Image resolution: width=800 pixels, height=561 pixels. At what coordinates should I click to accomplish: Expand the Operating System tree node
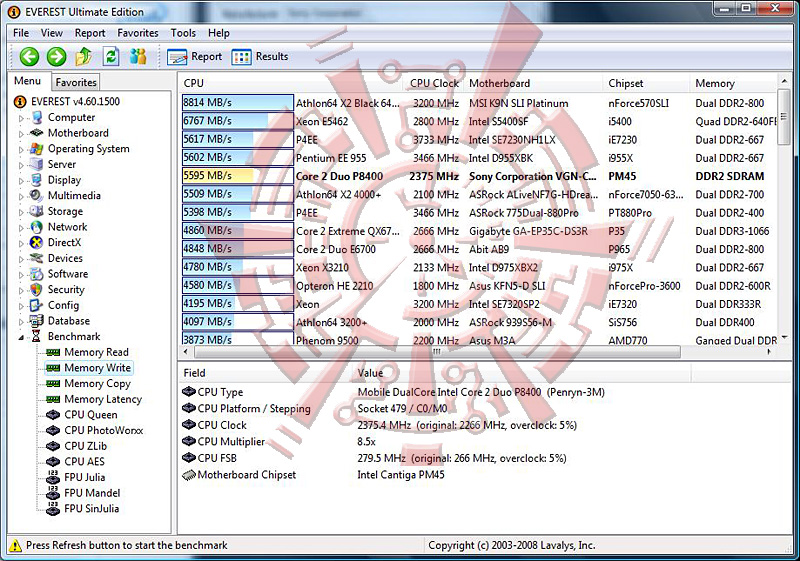[x=21, y=149]
